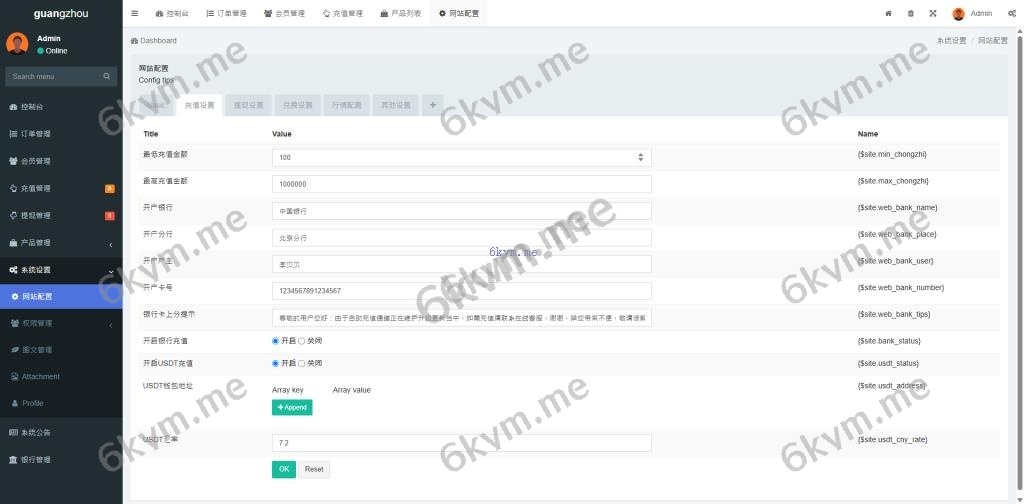Select 关闭 for 开启USDT充值
The width and height of the screenshot is (1024, 504).
[x=302, y=363]
